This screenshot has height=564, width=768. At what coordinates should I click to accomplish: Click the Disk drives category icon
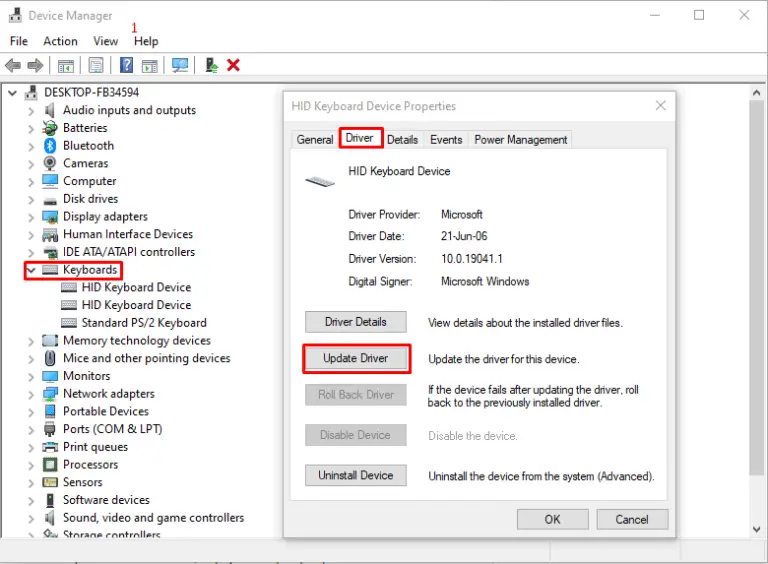pyautogui.click(x=50, y=200)
